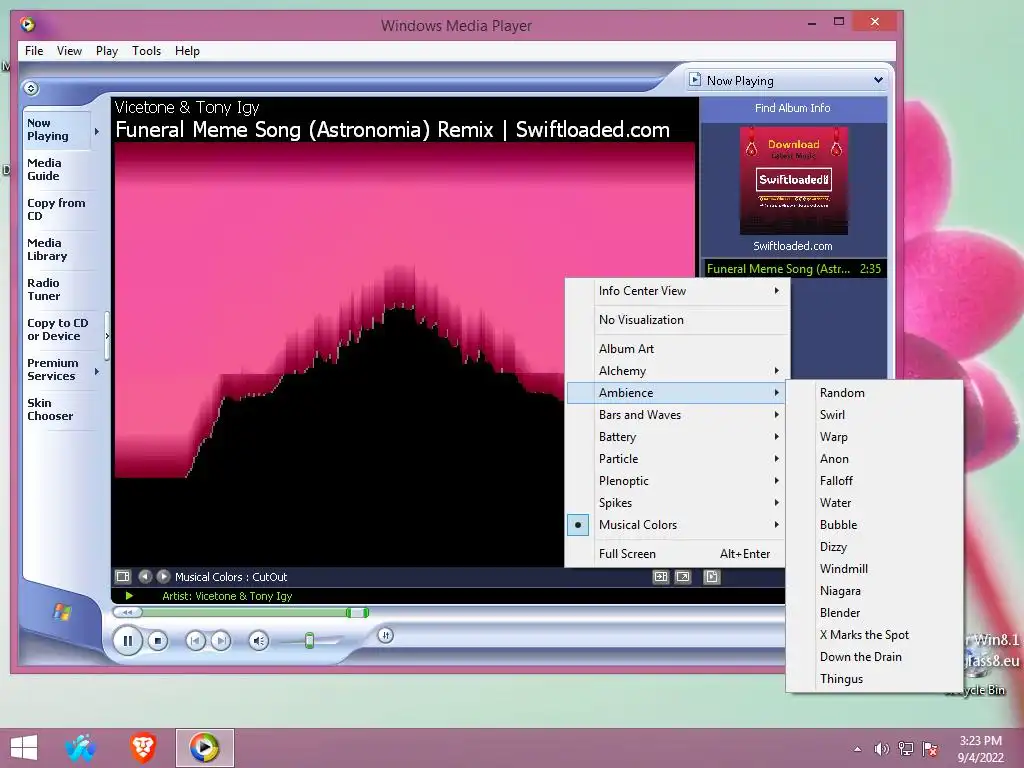
Task: Open the Play menu
Action: (x=106, y=51)
